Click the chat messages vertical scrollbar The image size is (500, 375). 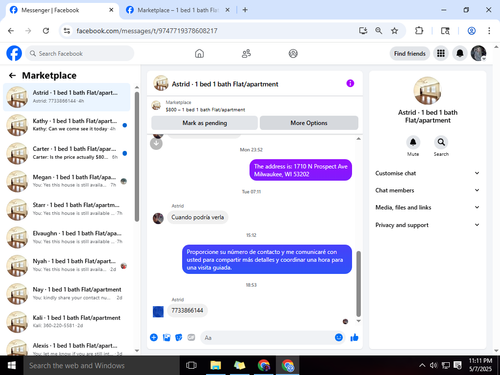358,283
